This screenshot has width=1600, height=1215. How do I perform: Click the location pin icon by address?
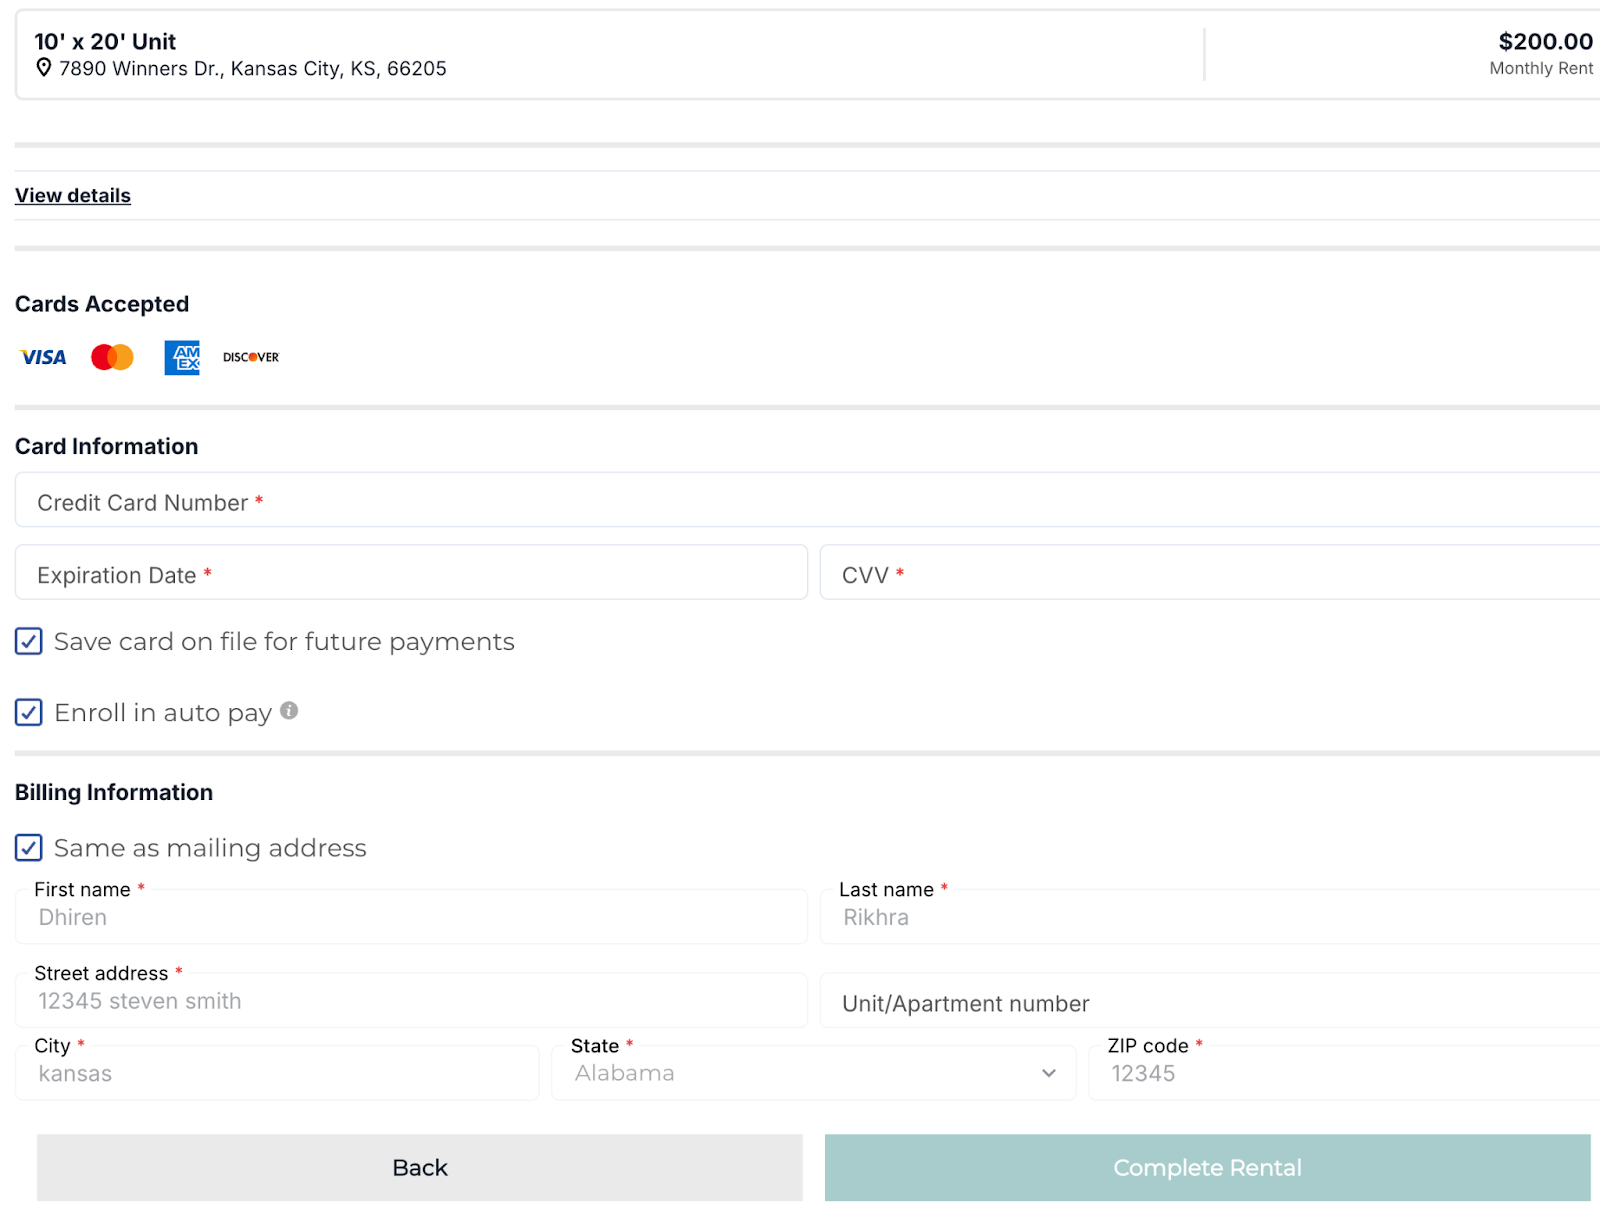44,68
